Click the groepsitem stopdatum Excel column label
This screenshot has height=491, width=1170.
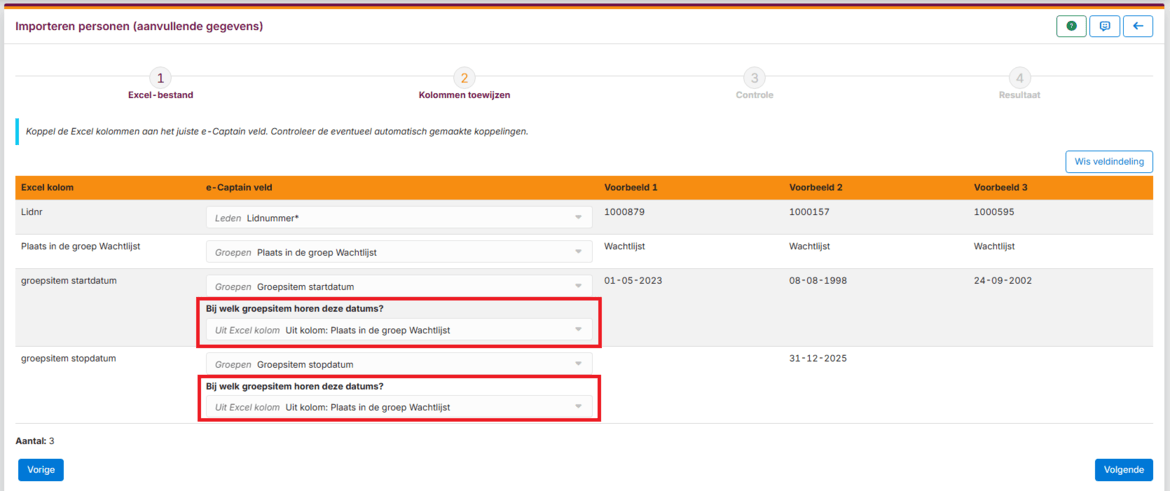pos(69,358)
